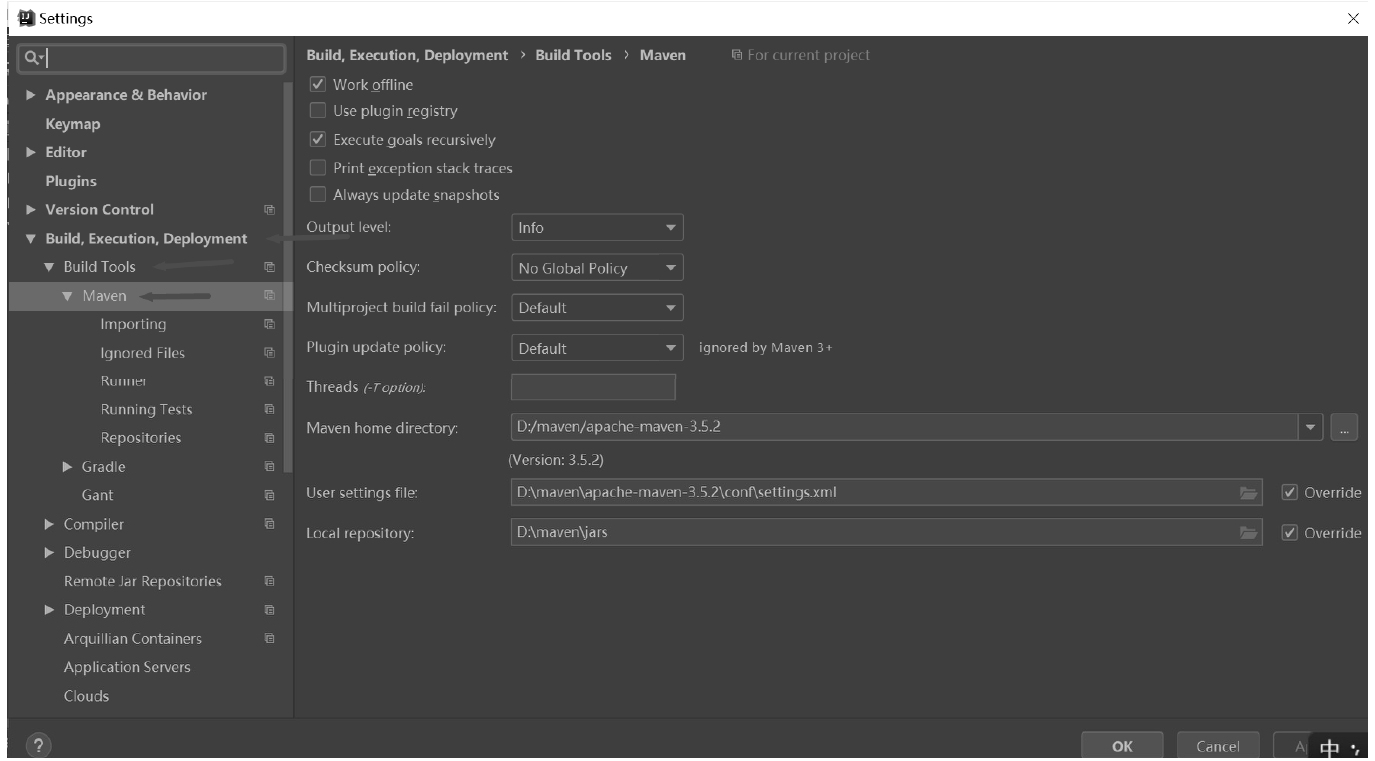Click the browse ellipsis button for Maven home
This screenshot has height=761, width=1375.
pos(1344,427)
